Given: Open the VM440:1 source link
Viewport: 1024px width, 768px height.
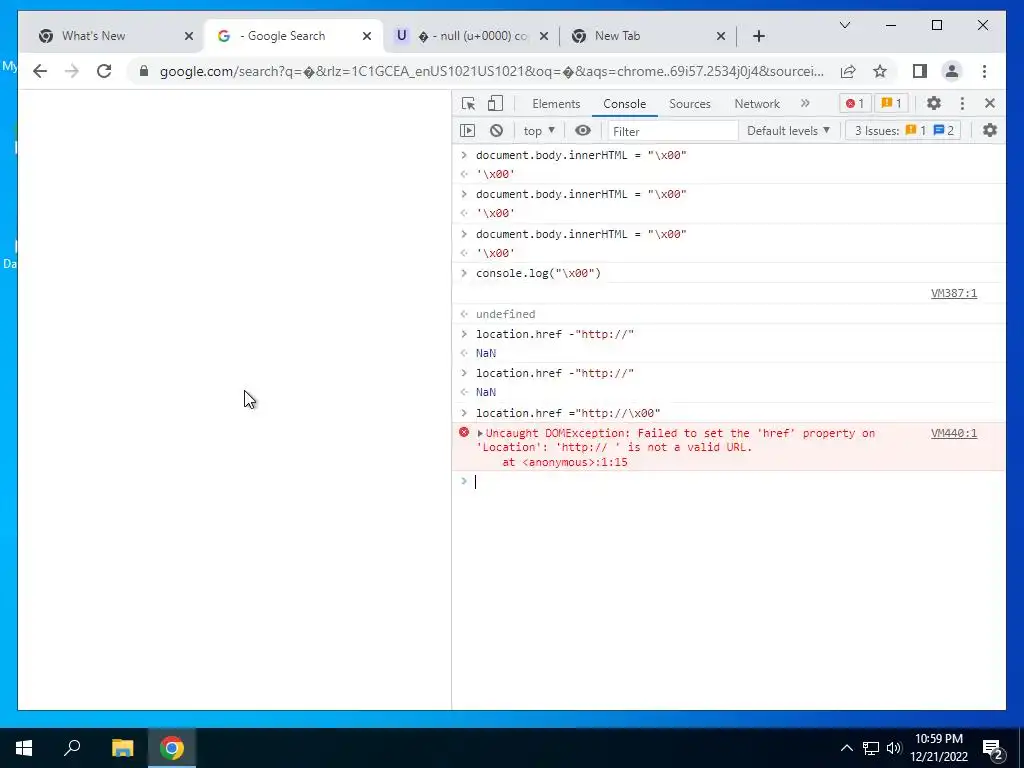Looking at the screenshot, I should [953, 433].
